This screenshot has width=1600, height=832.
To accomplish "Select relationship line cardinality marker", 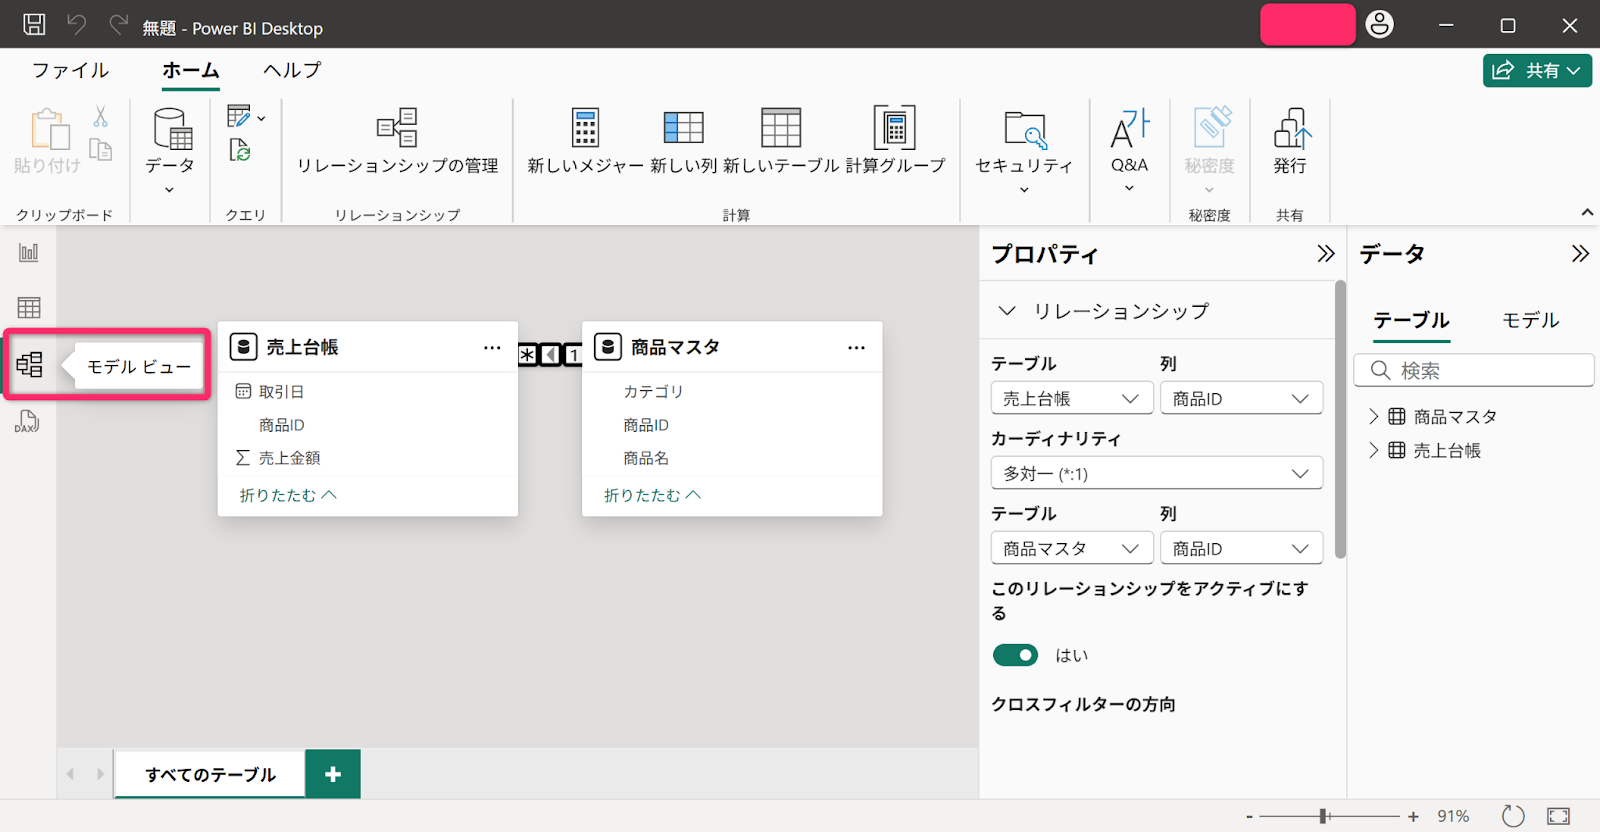I will (x=550, y=354).
